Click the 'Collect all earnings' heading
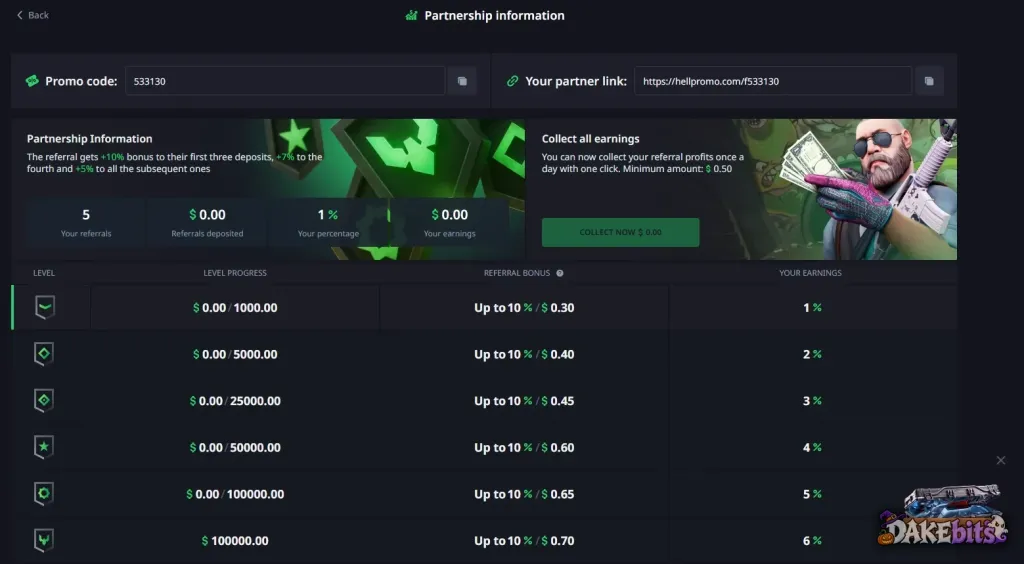 click(x=590, y=138)
